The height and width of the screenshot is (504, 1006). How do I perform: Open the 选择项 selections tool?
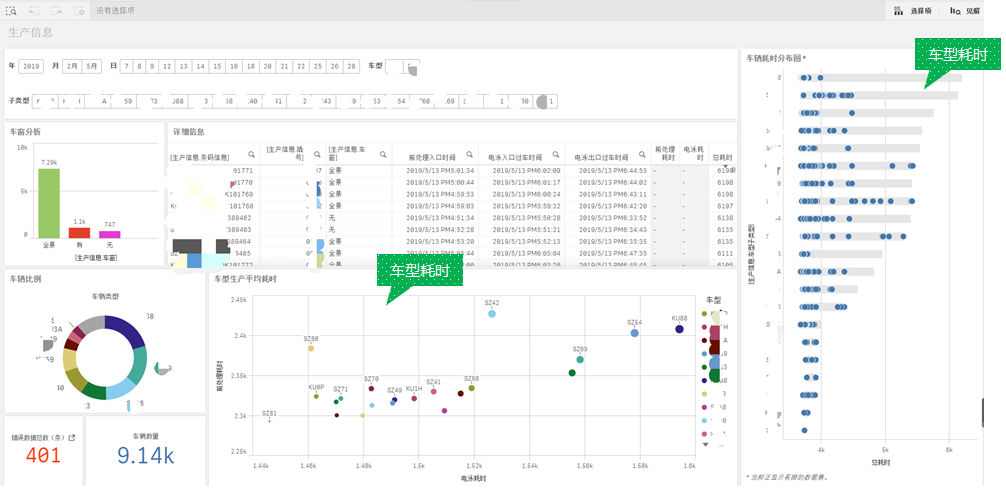913,11
